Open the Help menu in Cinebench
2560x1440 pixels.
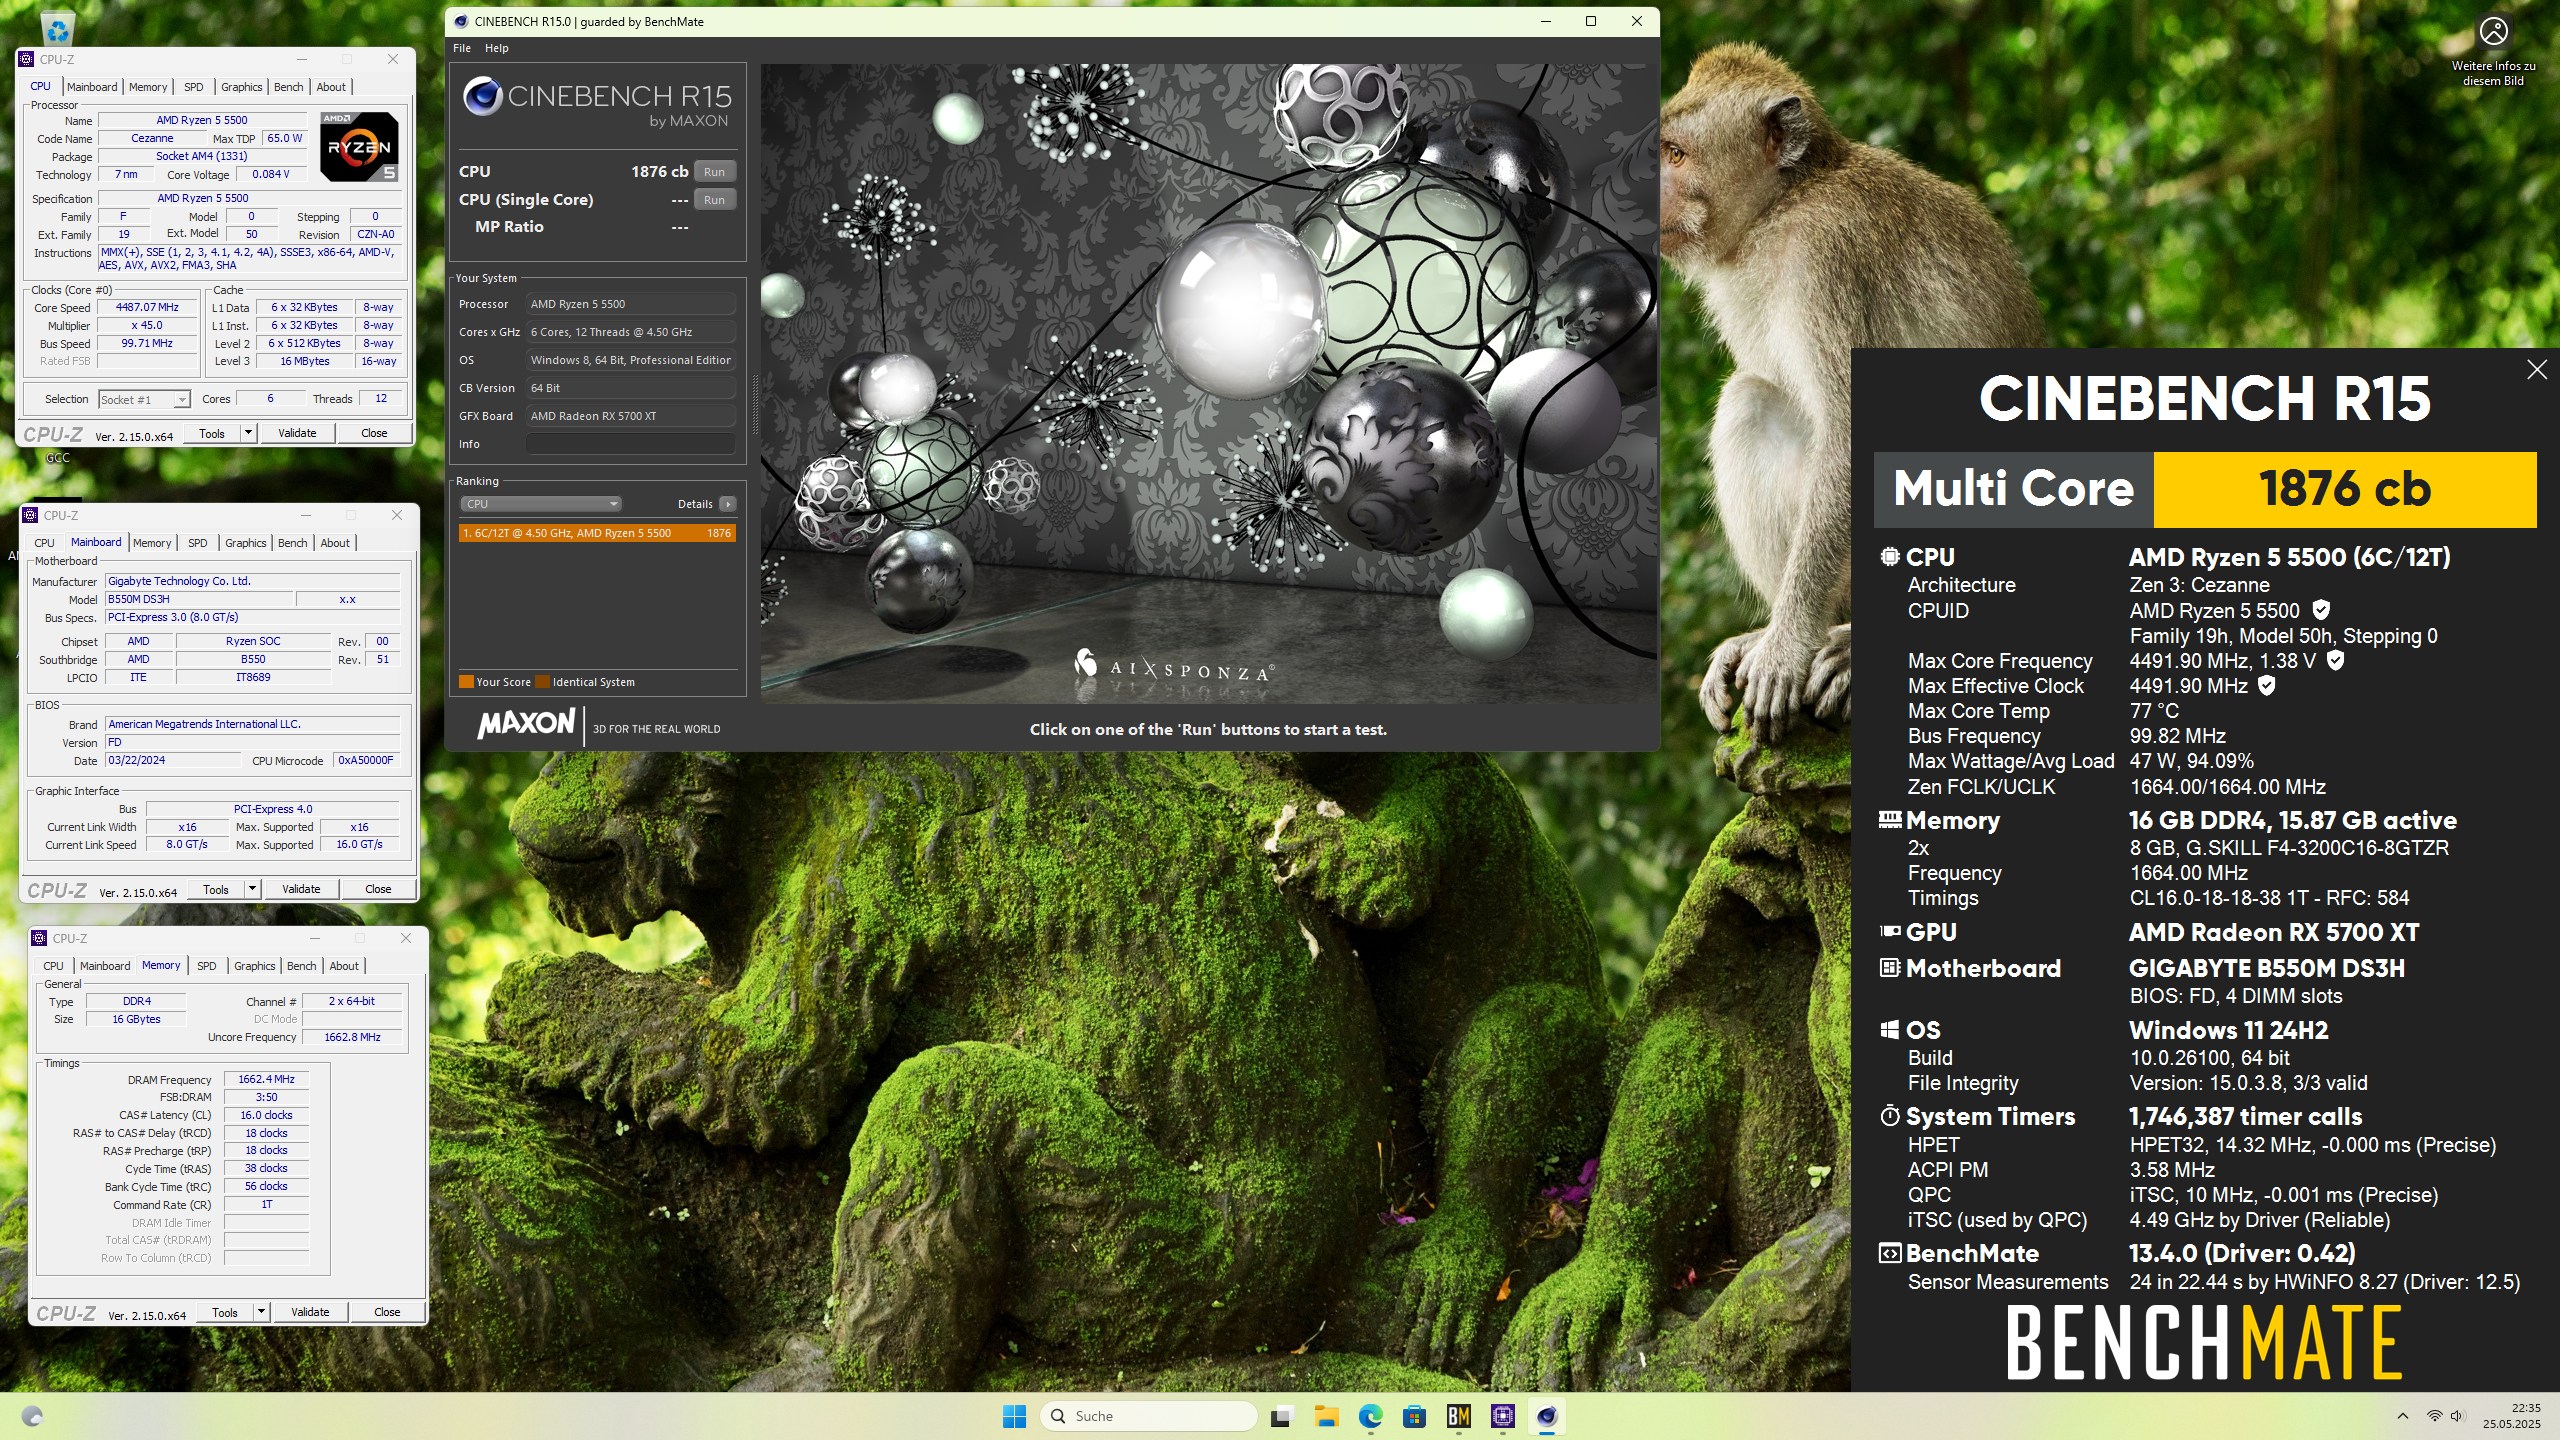[497, 48]
